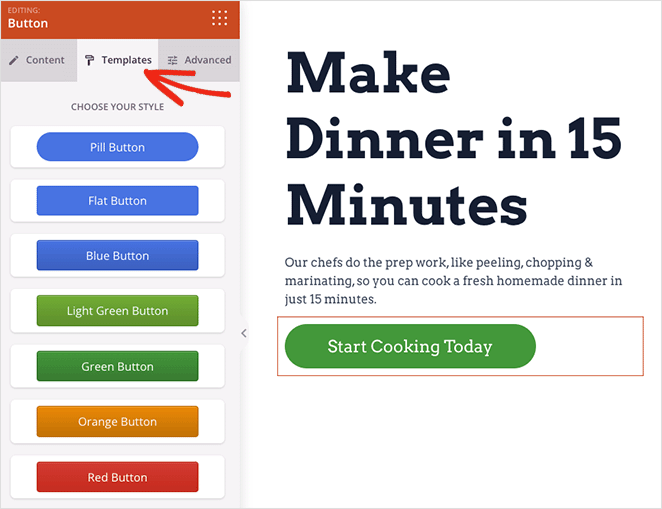Switch to the Content tab
This screenshot has width=662, height=509.
(x=38, y=60)
